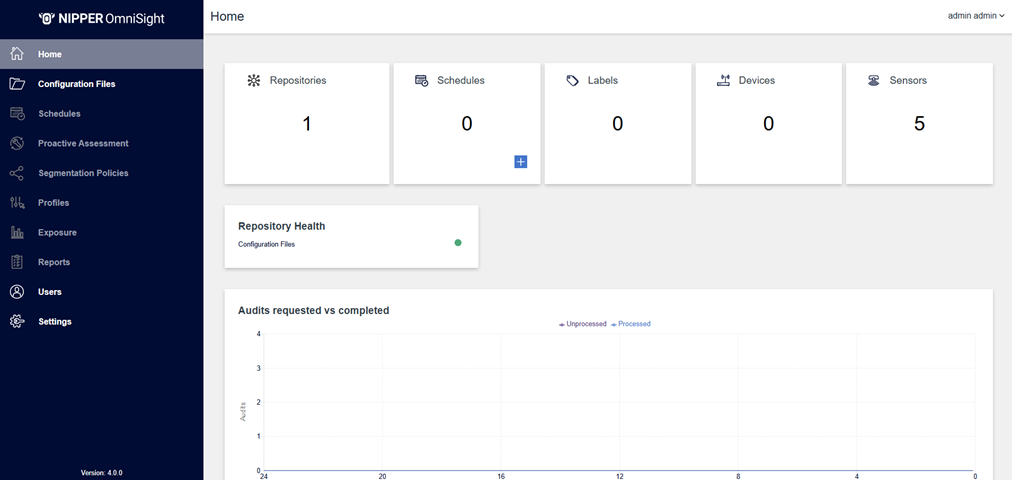
Task: Click the Configuration Files folder icon
Action: 17,84
